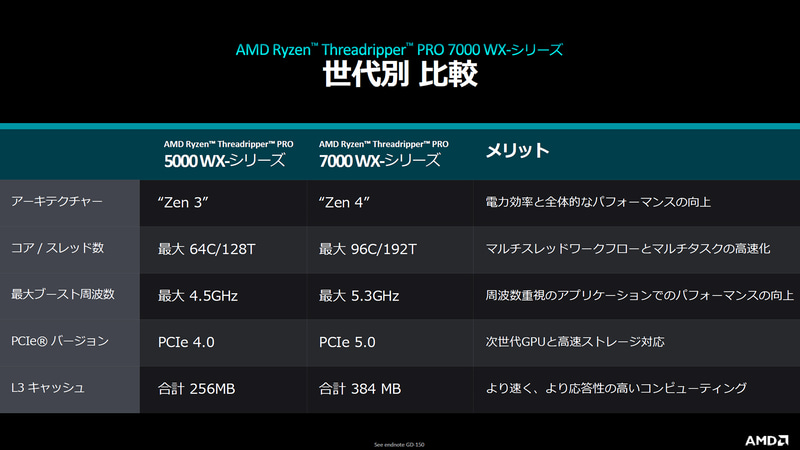Screen dimensions: 800x450
Task: Click the AMD logo in the corner
Action: coord(766,440)
